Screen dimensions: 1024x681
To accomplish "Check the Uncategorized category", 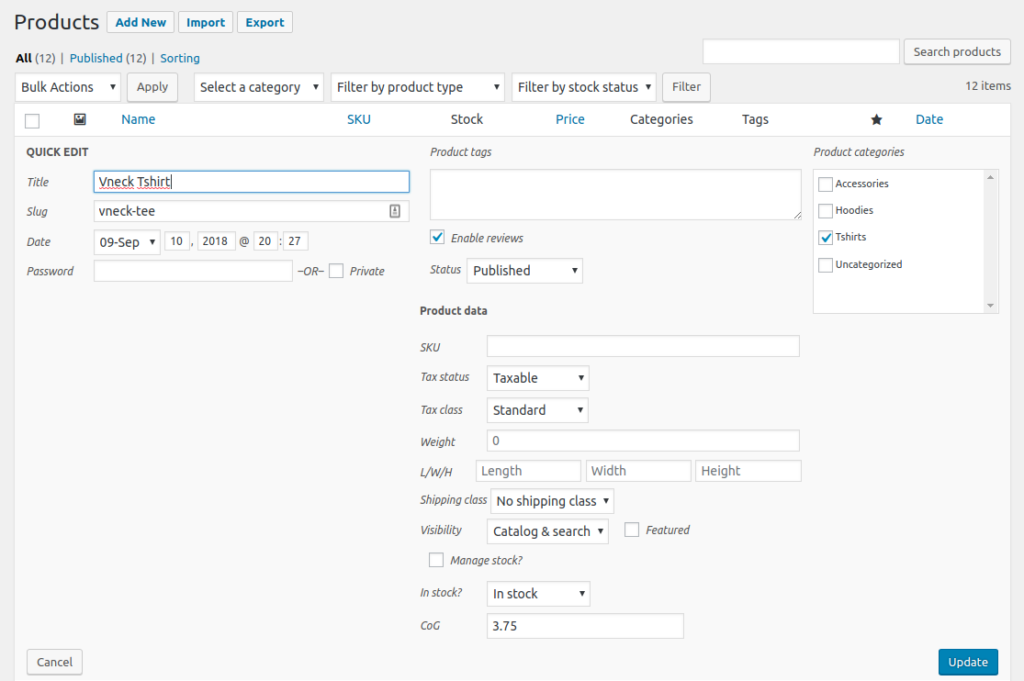I will (825, 264).
